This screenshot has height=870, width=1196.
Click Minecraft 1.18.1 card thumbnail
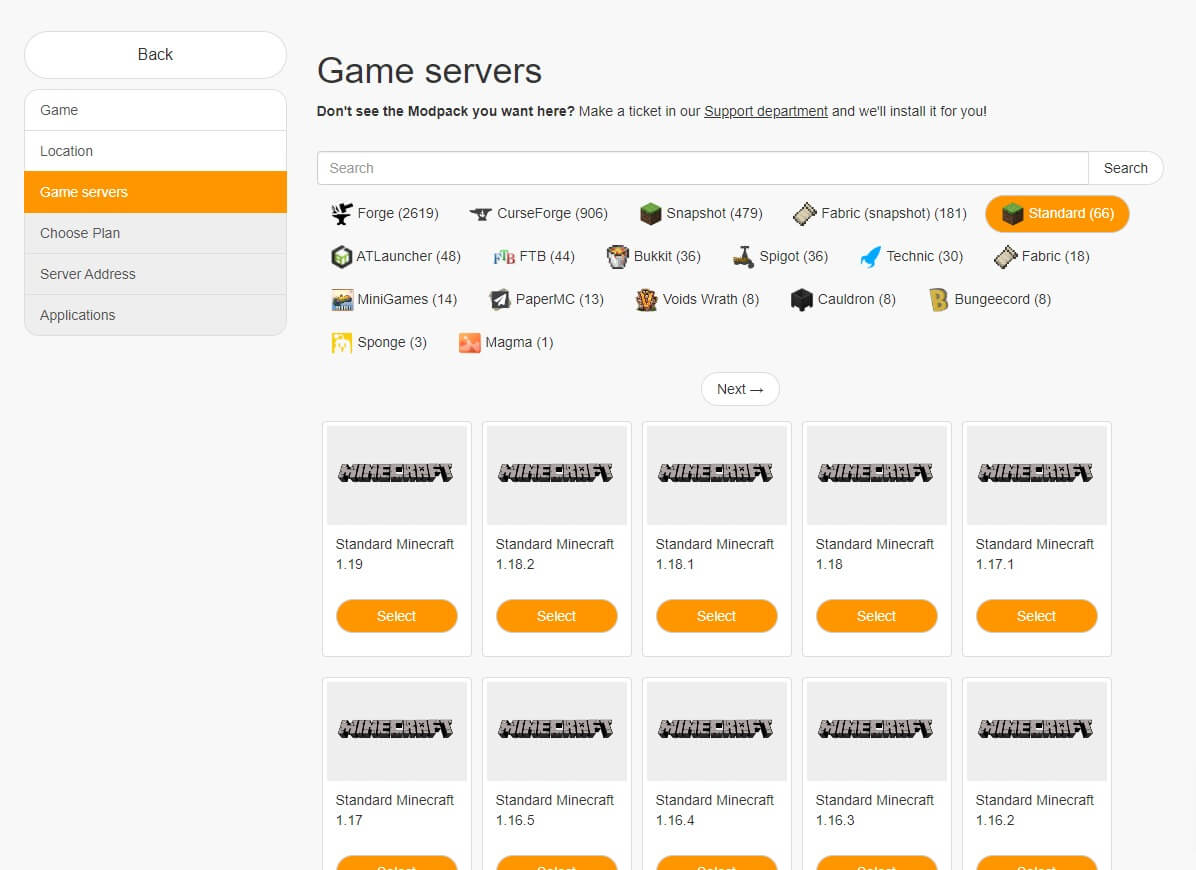click(x=717, y=475)
